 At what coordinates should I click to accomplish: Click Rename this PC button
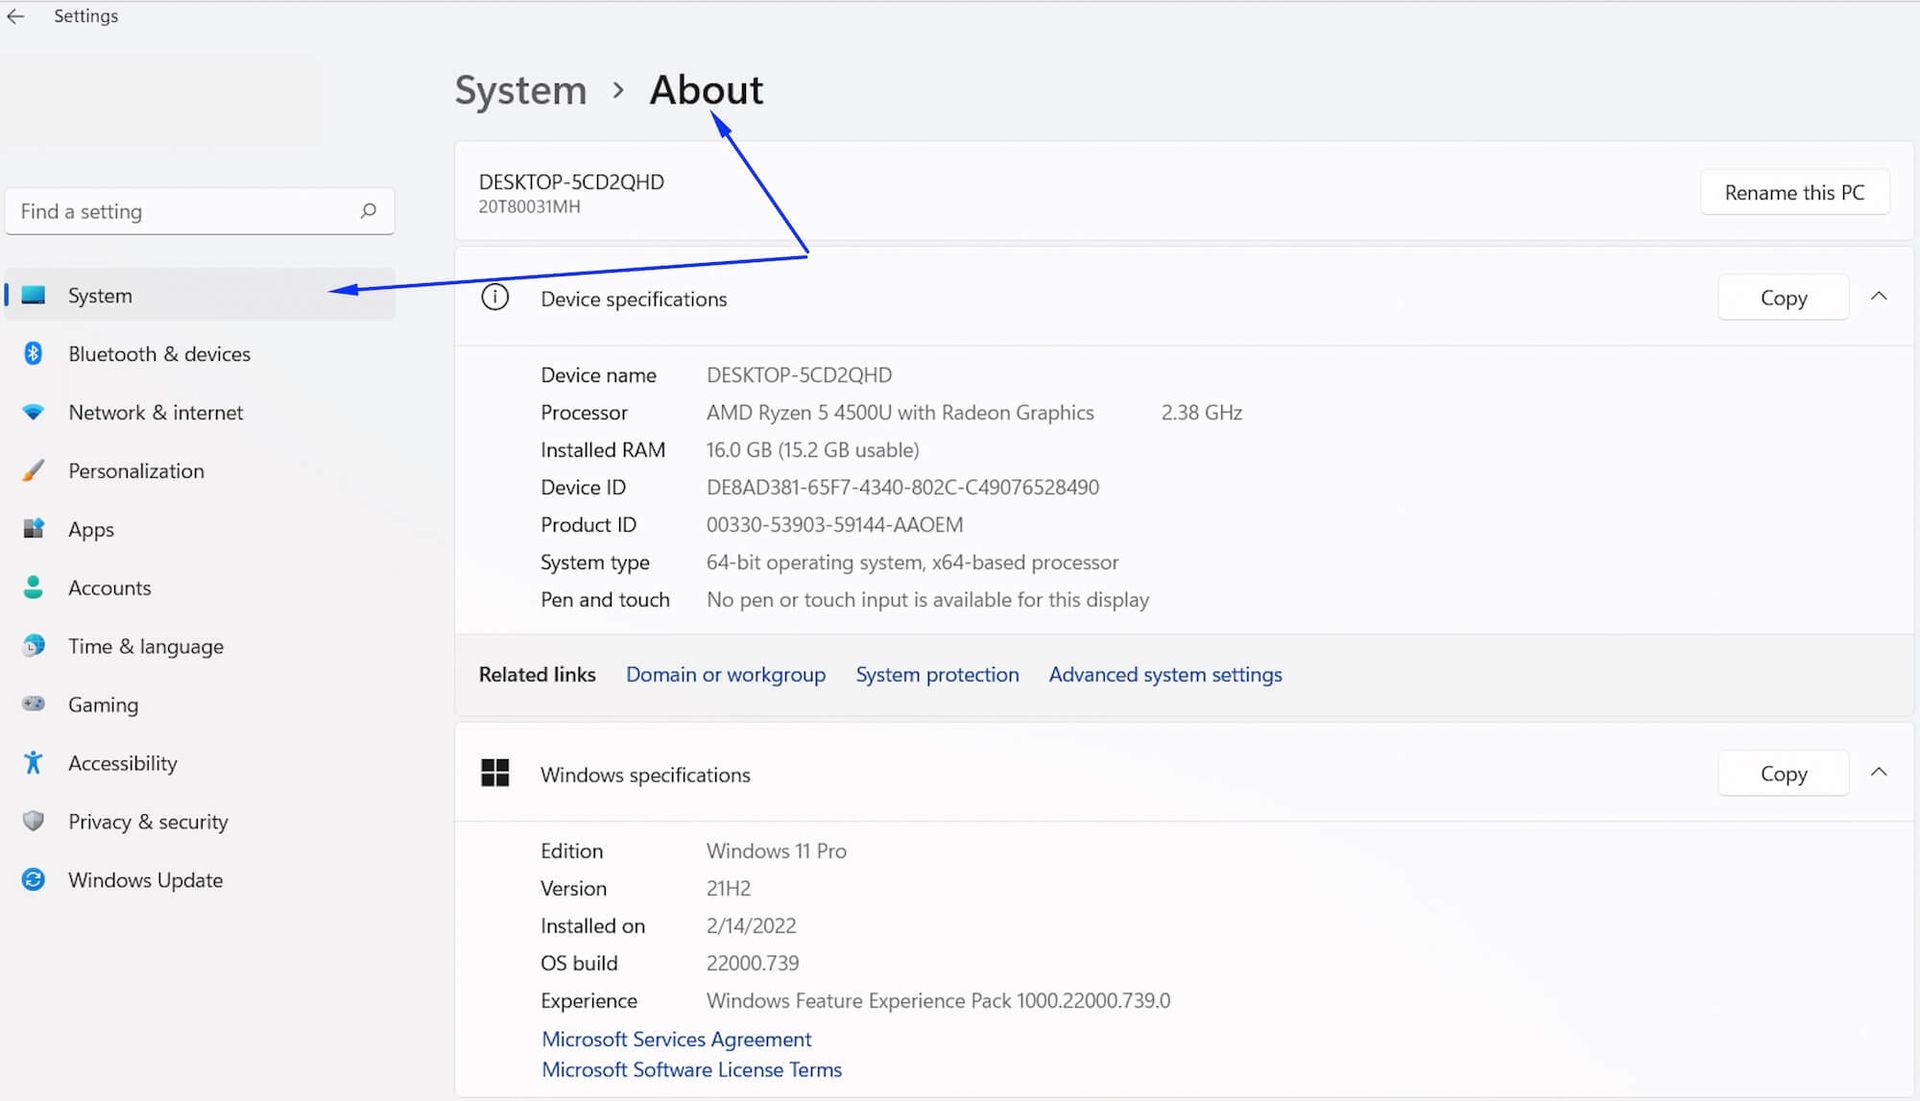[x=1794, y=192]
